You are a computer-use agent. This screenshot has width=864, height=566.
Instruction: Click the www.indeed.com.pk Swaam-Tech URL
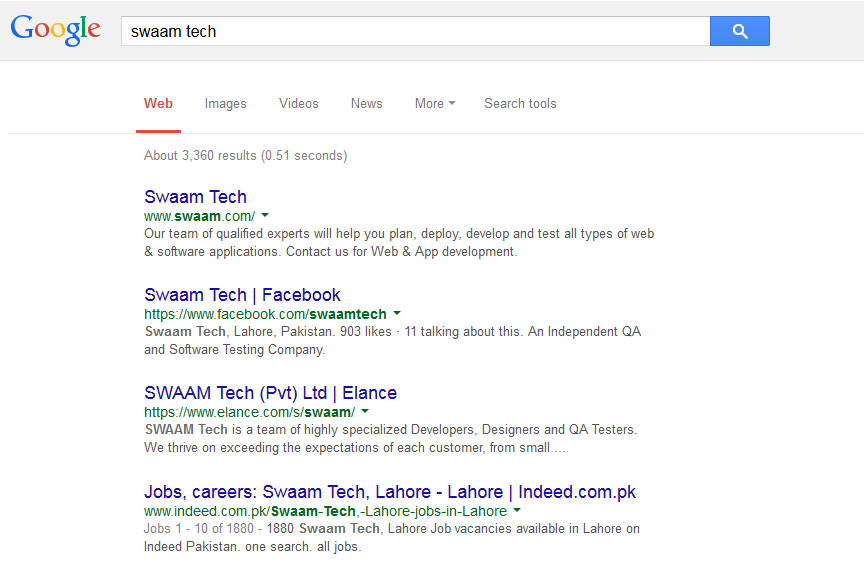pos(325,511)
